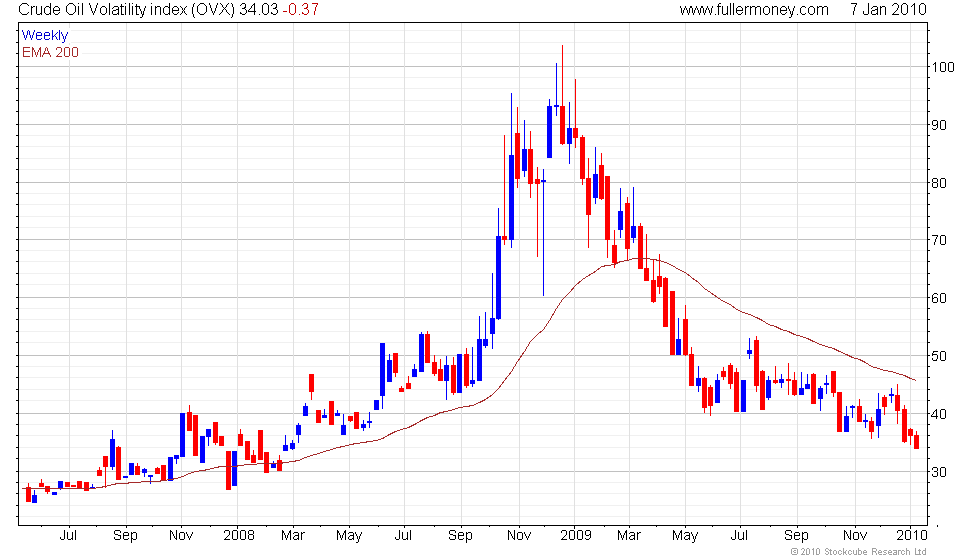Click the 'Nov' x-axis label just before 2009
The width and height of the screenshot is (980, 560).
pyautogui.click(x=519, y=536)
